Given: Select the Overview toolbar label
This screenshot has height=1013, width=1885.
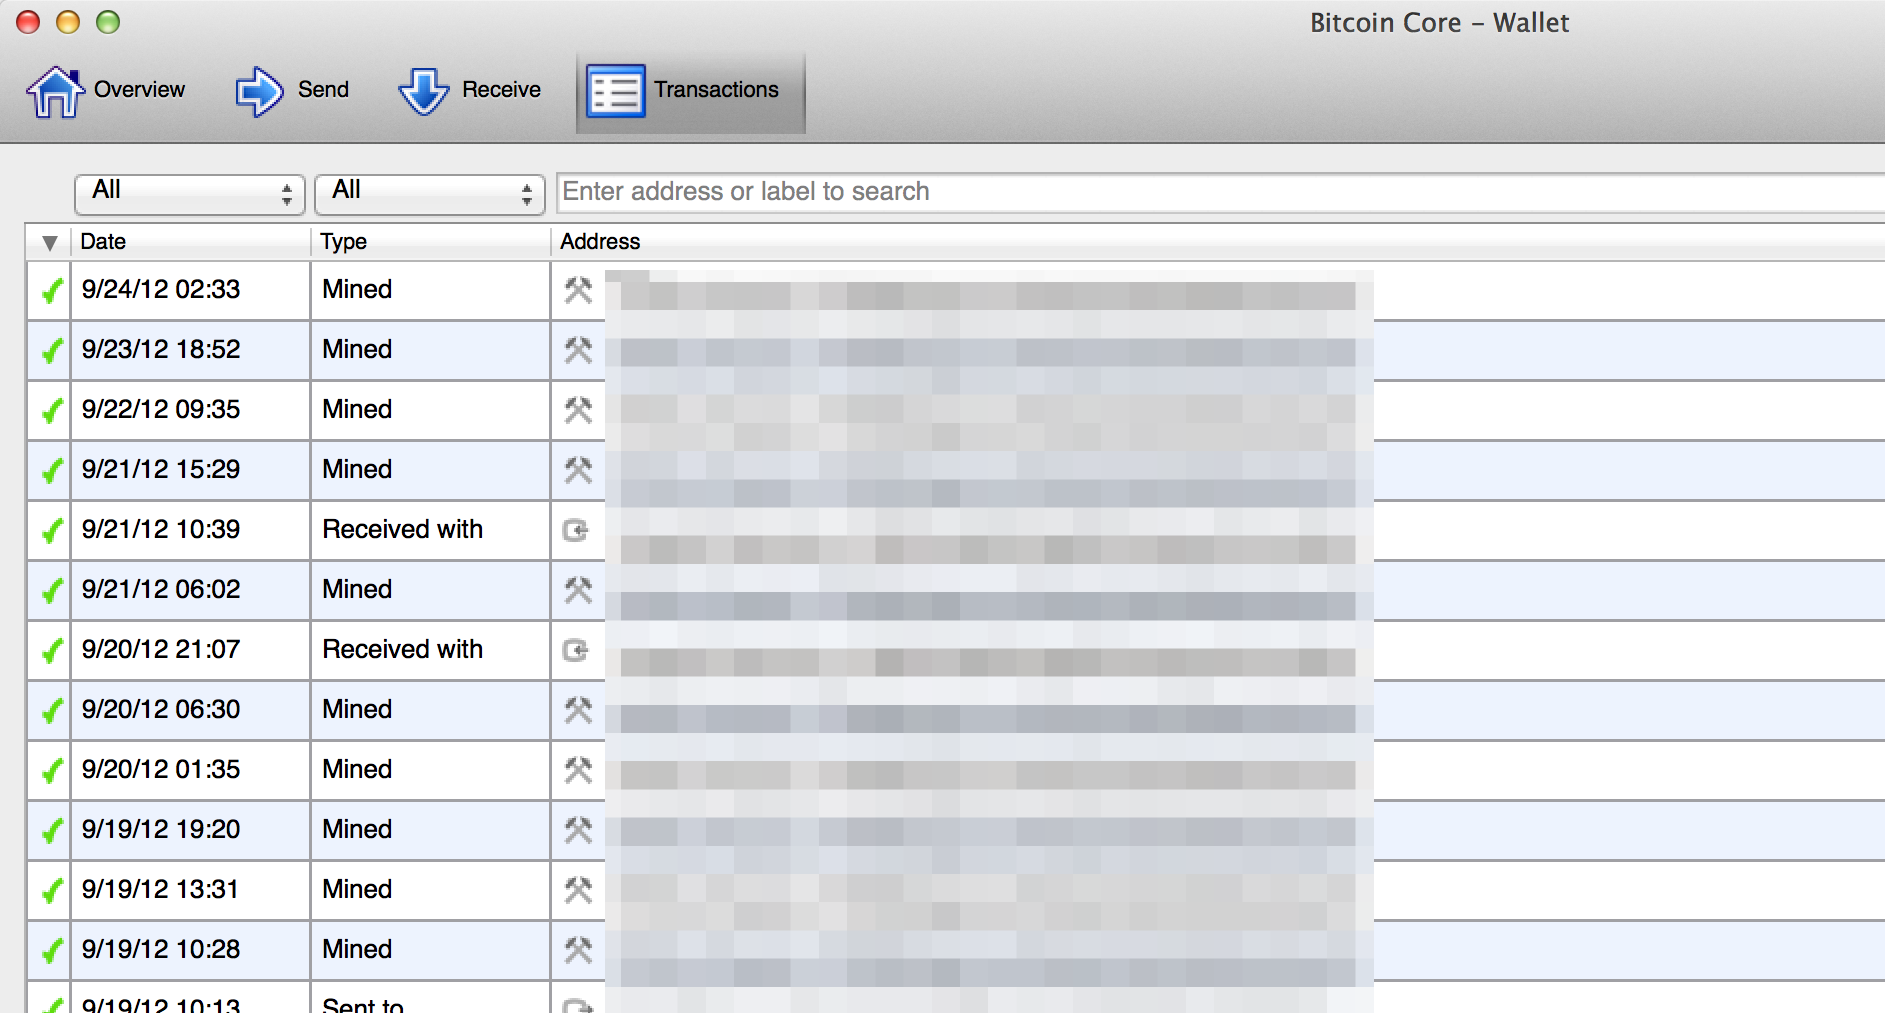Looking at the screenshot, I should [x=139, y=90].
